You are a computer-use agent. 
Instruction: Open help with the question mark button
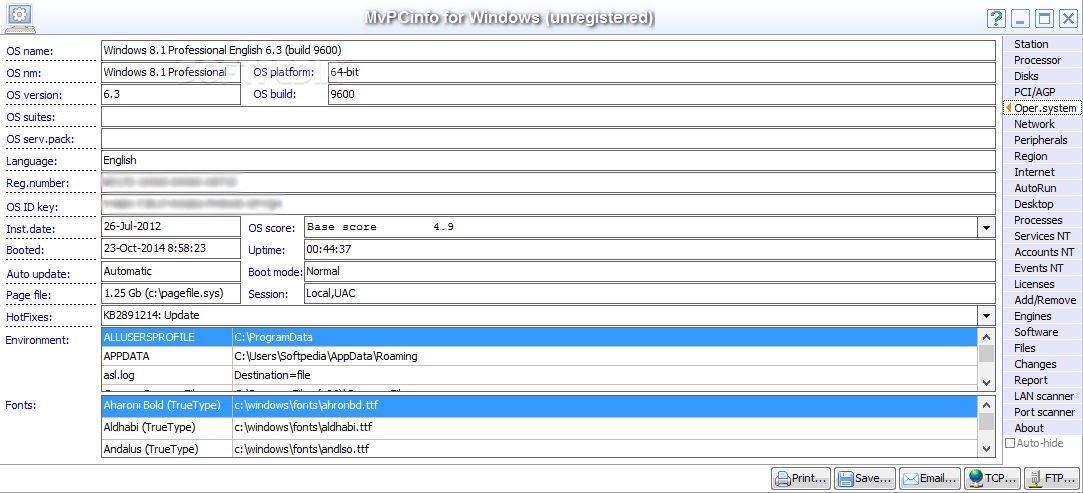(x=995, y=19)
